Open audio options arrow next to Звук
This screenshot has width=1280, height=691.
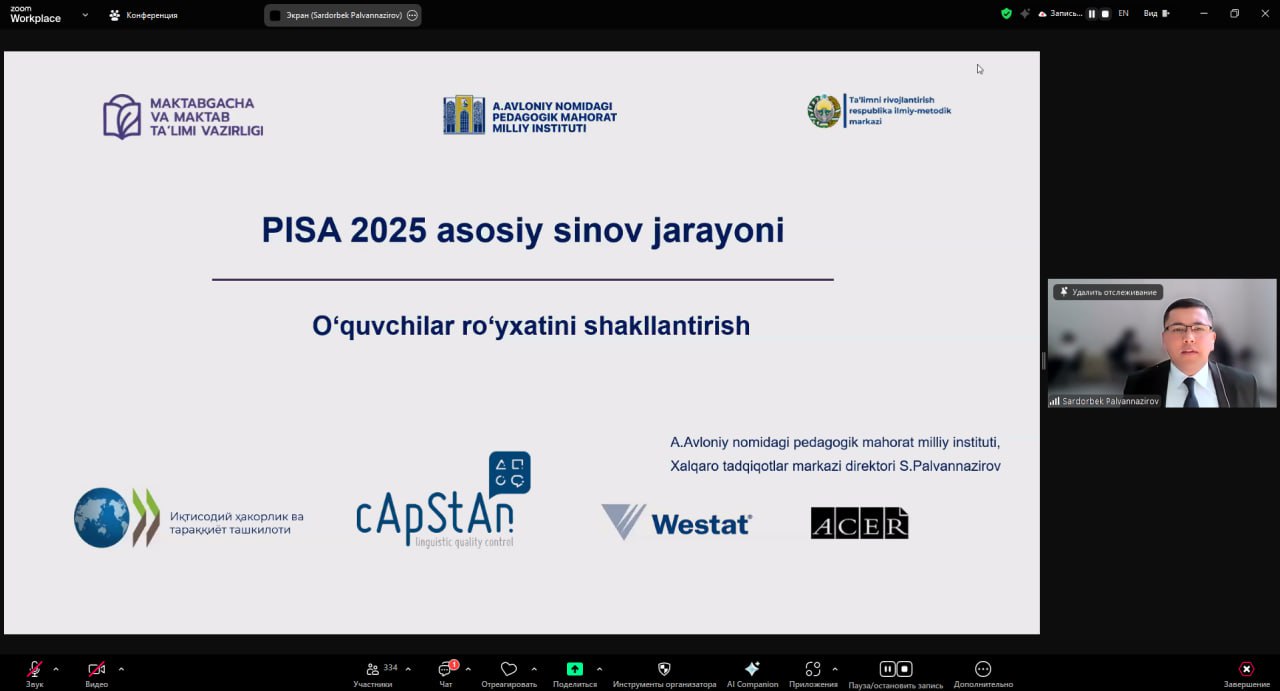pyautogui.click(x=56, y=669)
